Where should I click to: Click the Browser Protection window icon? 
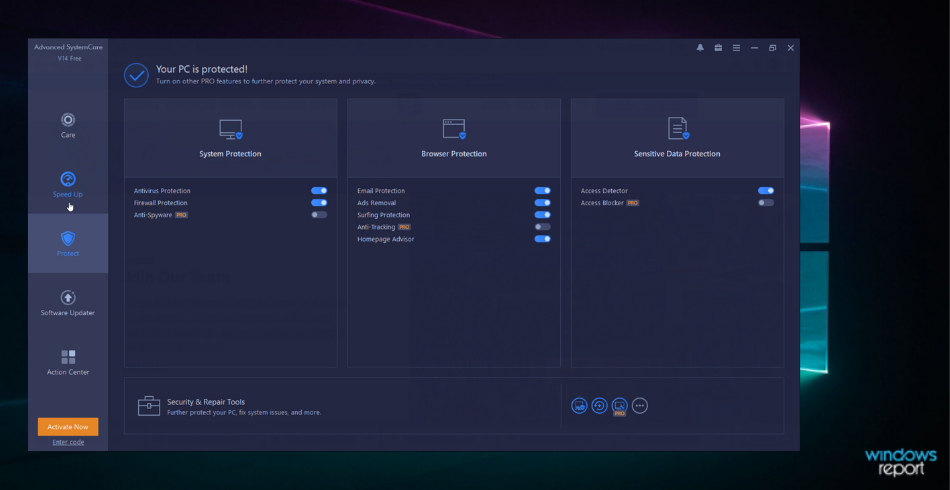coord(454,129)
